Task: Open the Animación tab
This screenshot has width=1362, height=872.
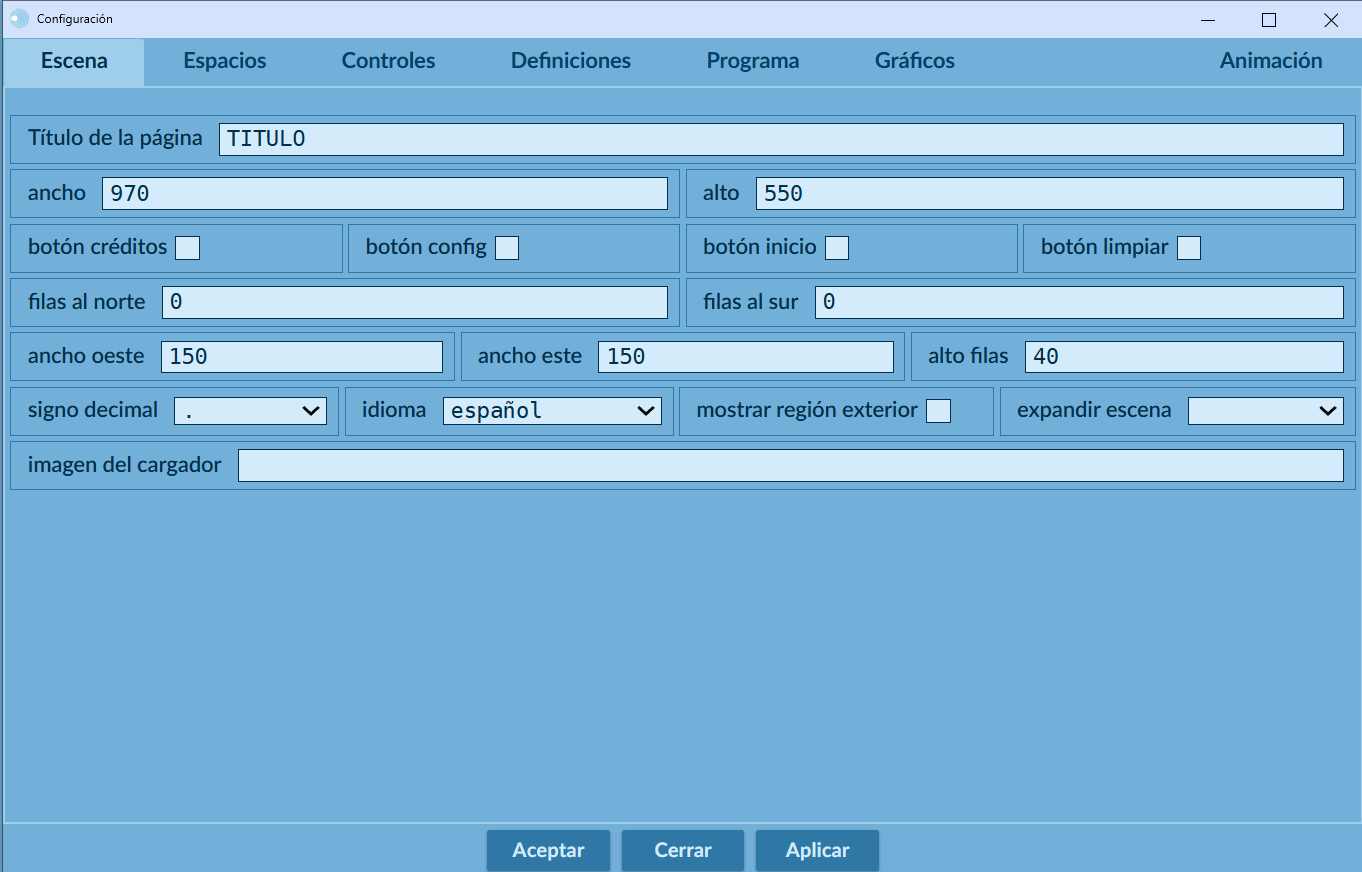Action: pos(1270,61)
